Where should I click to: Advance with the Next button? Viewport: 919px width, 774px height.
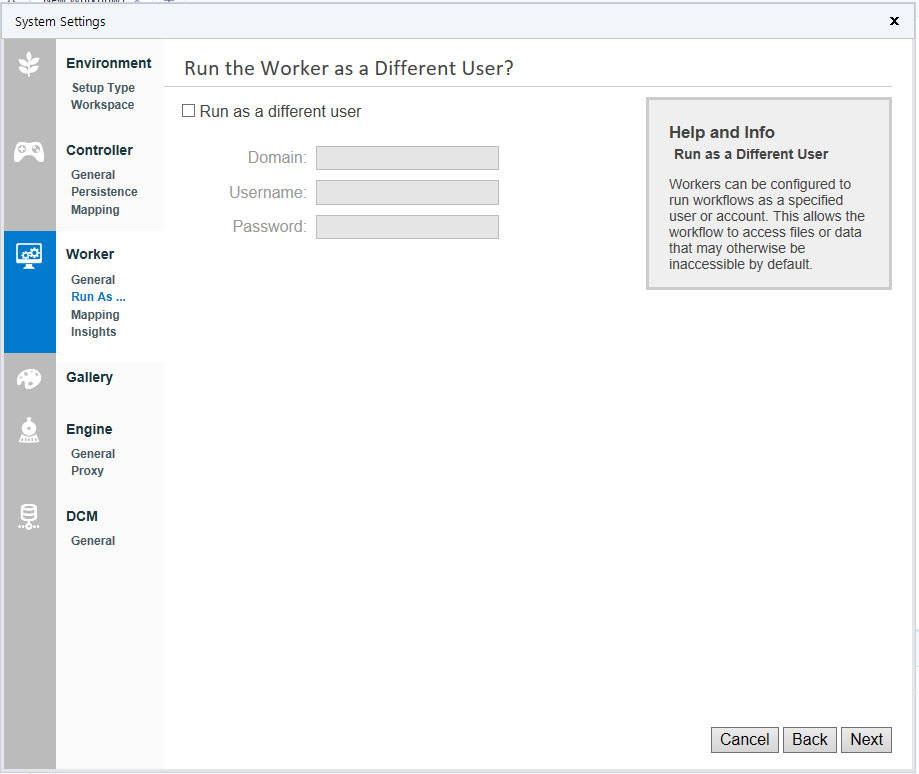pos(865,739)
